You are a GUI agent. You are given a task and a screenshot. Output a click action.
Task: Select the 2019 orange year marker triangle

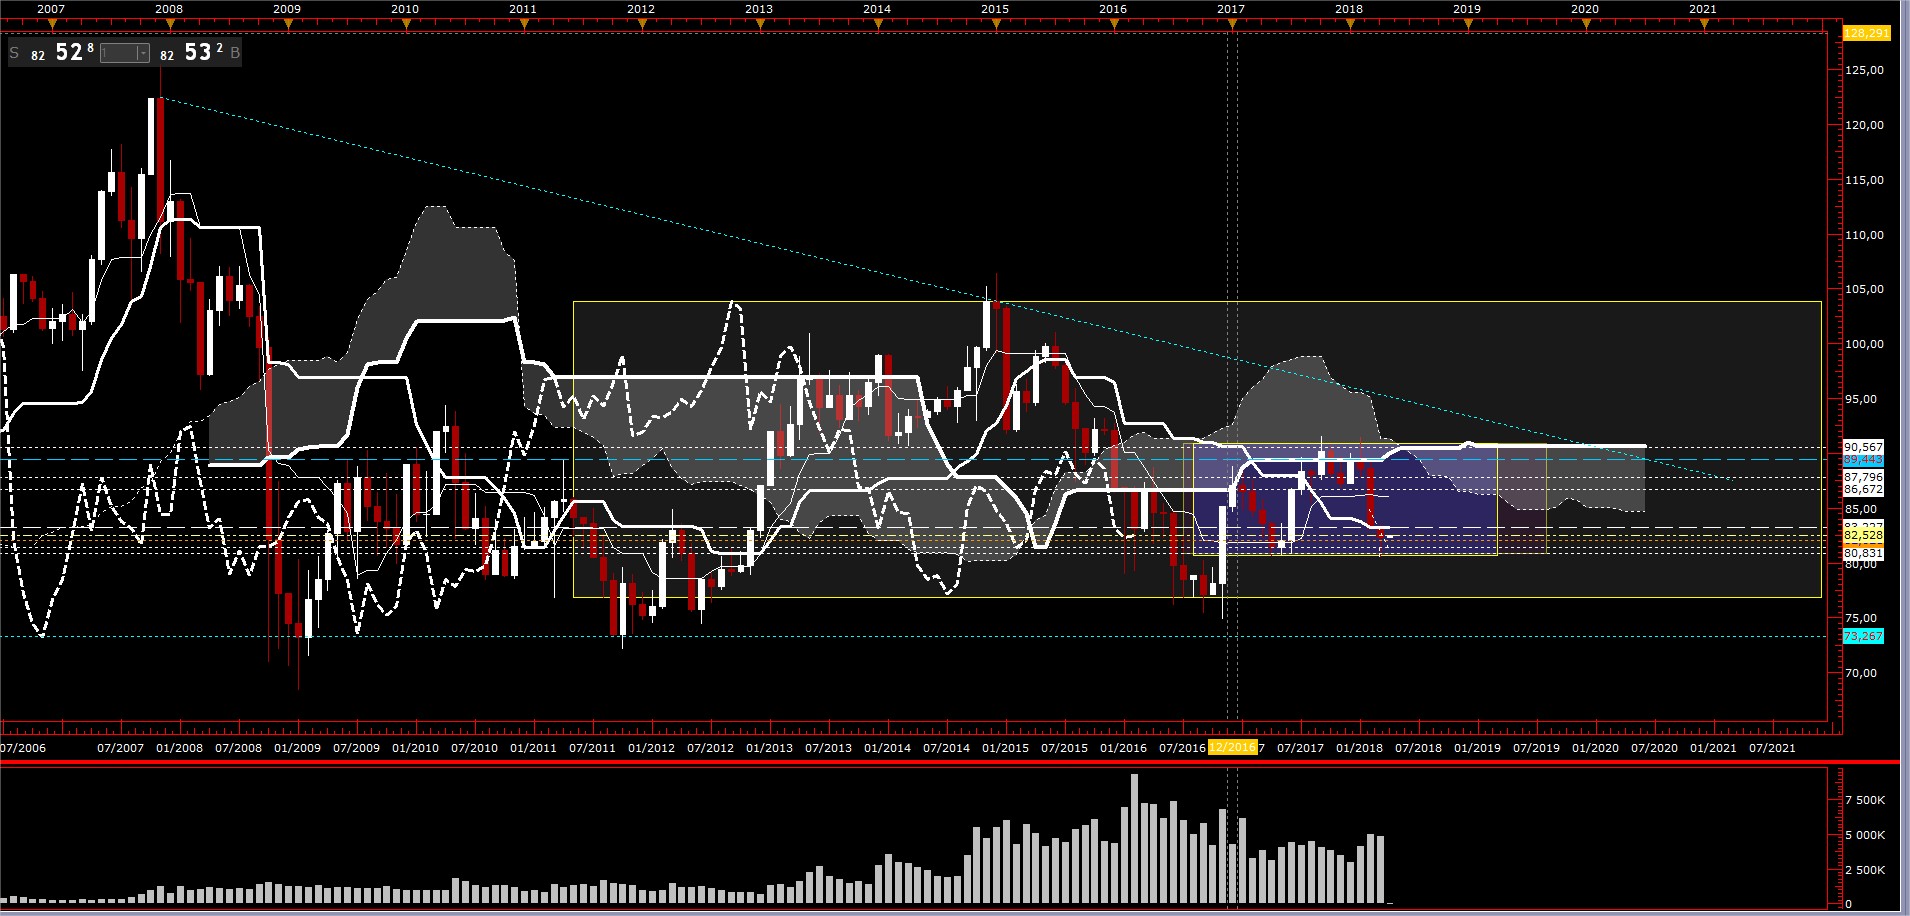coord(1467,23)
